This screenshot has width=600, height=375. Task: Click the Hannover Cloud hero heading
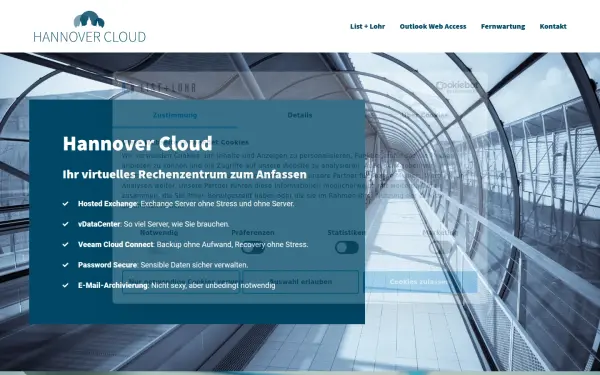(x=137, y=143)
